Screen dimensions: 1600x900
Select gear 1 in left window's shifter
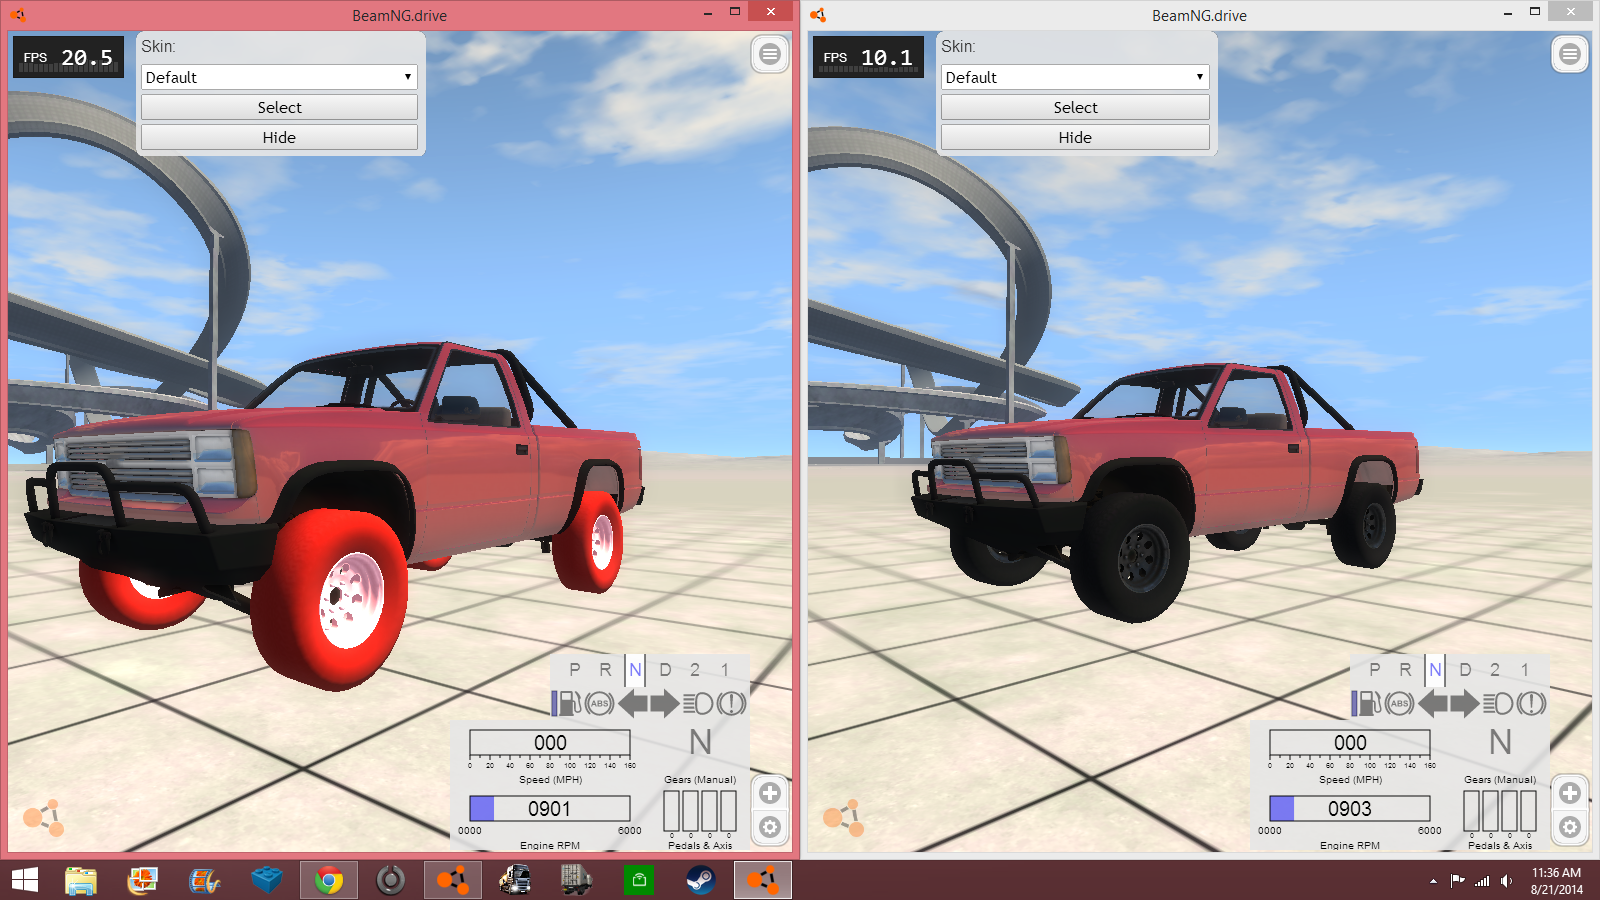[x=725, y=670]
